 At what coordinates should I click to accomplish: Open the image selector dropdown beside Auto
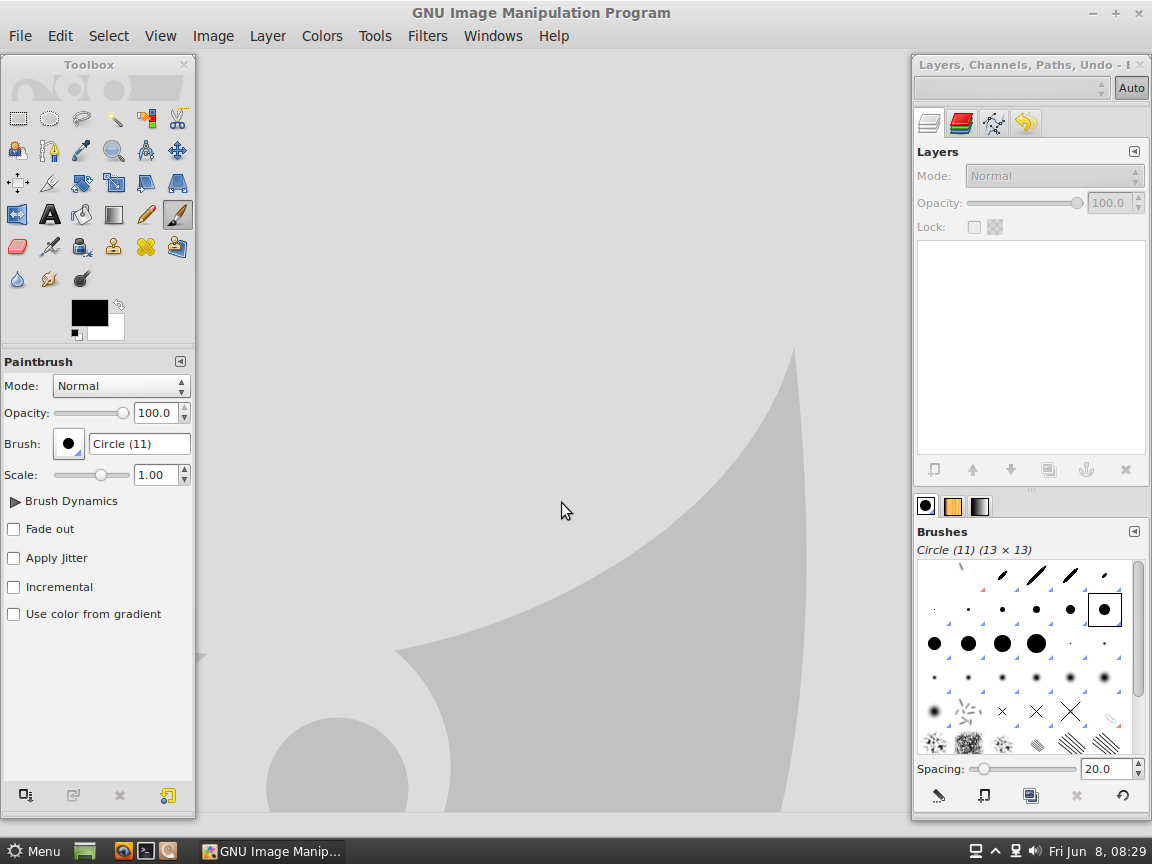pyautogui.click(x=1012, y=88)
